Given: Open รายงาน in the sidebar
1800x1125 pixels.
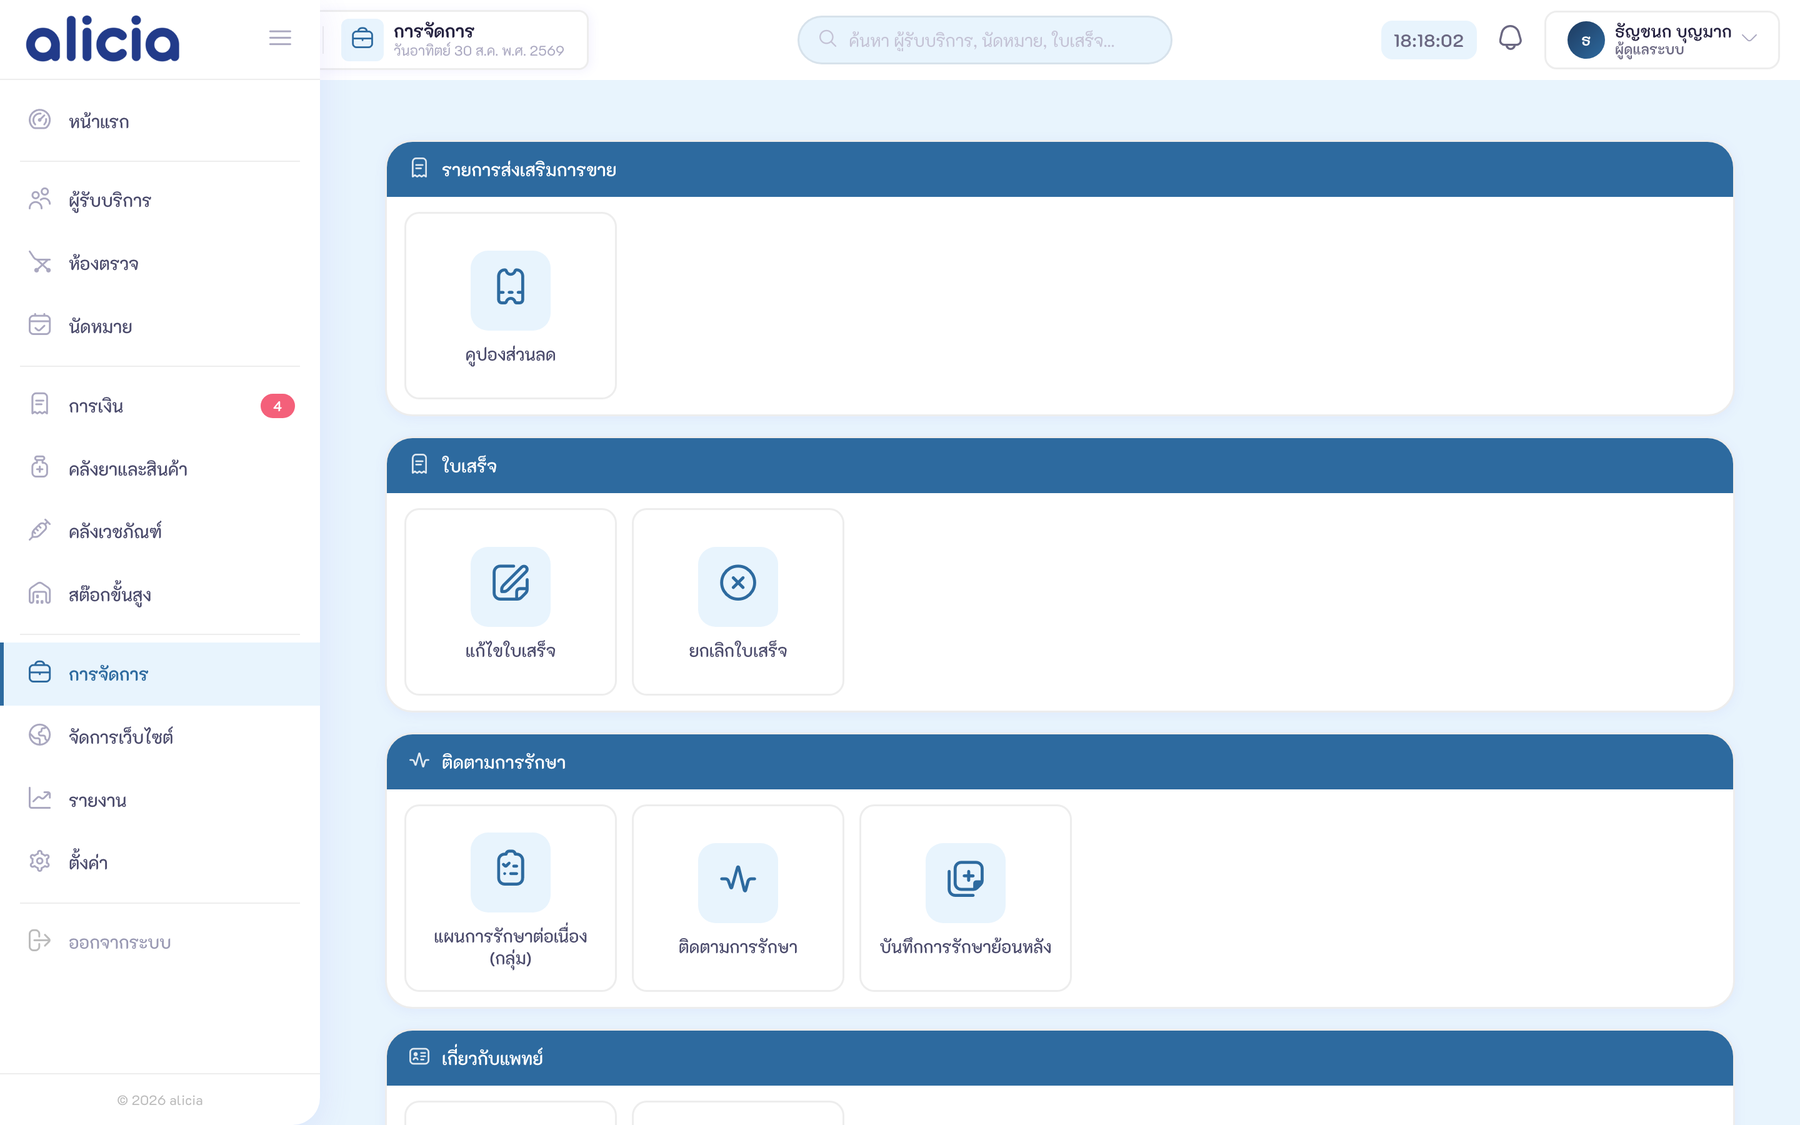Looking at the screenshot, I should 160,800.
